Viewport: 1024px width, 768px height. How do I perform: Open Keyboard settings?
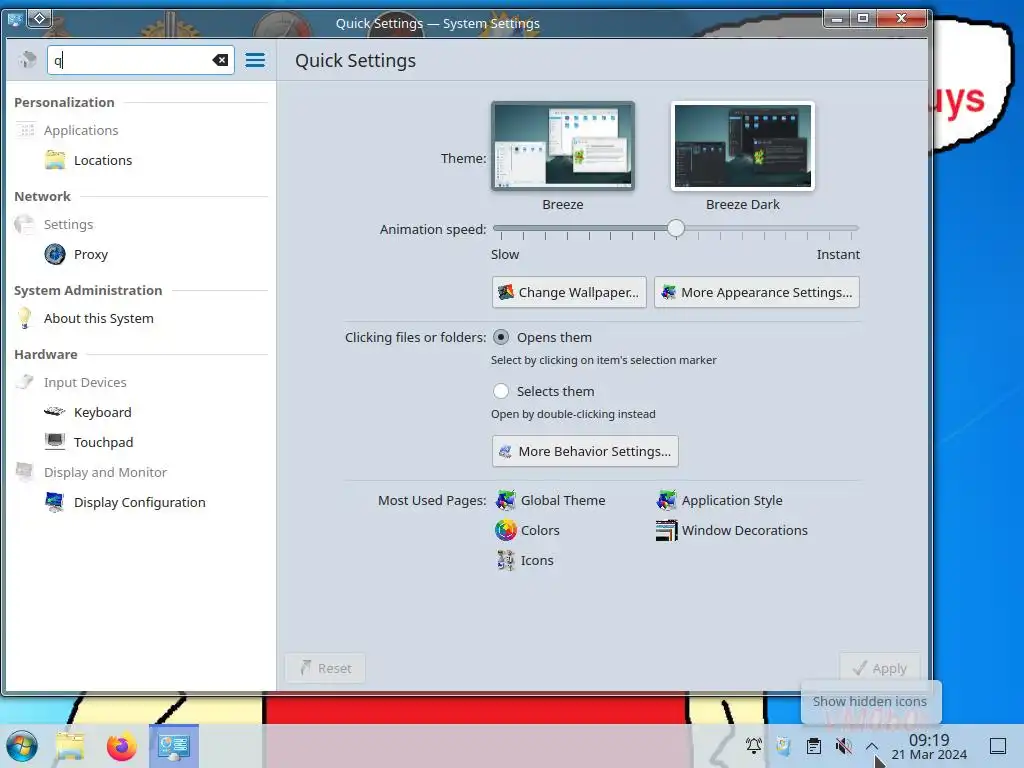tap(103, 412)
